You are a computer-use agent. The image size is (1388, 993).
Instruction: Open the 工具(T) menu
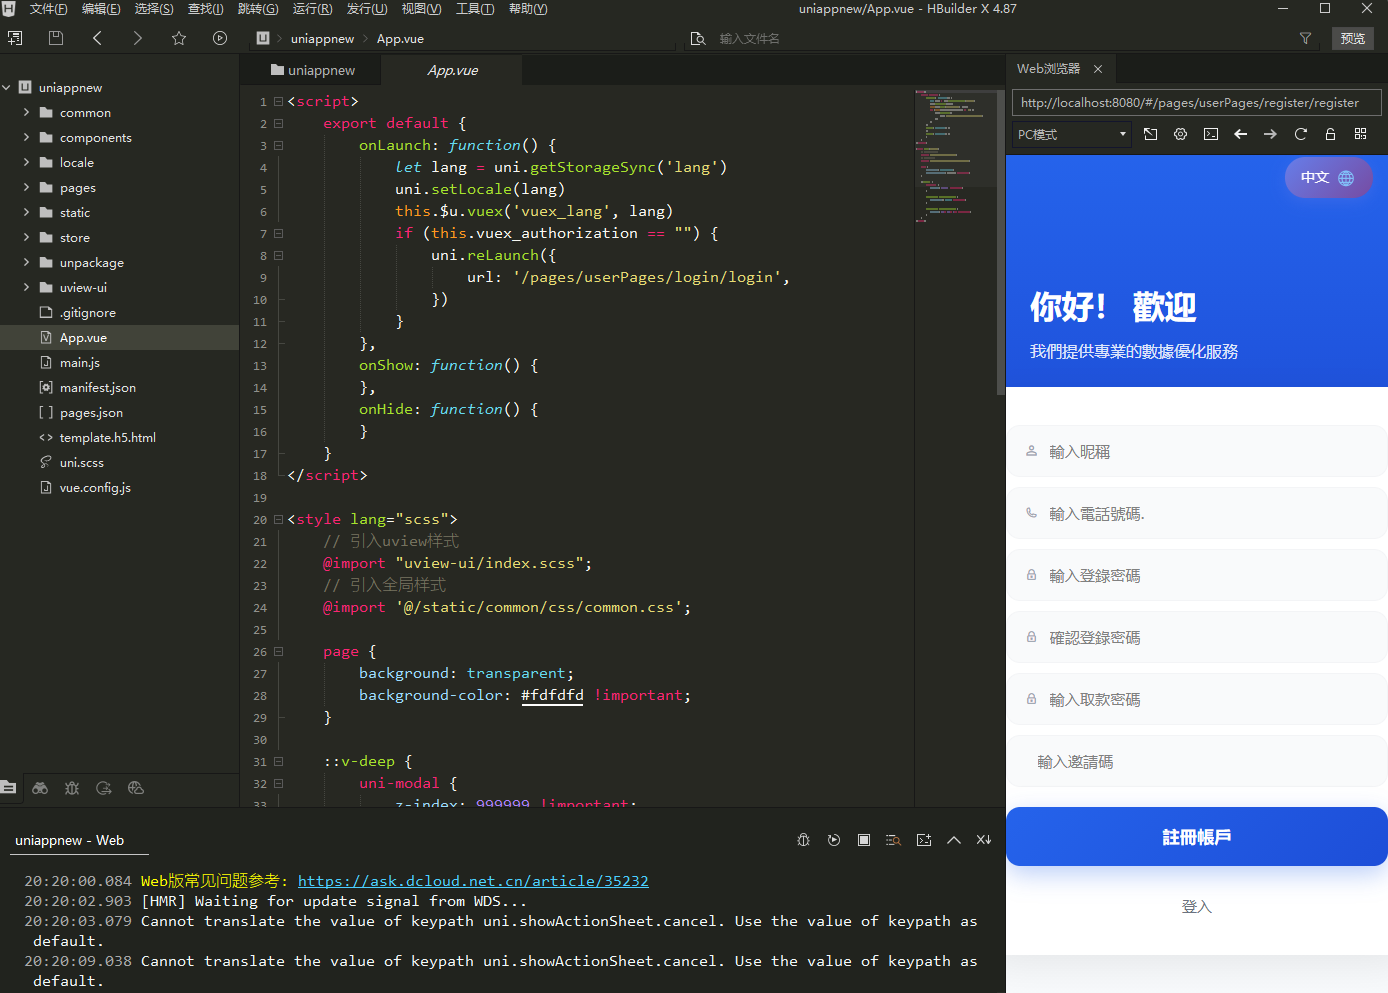point(475,9)
